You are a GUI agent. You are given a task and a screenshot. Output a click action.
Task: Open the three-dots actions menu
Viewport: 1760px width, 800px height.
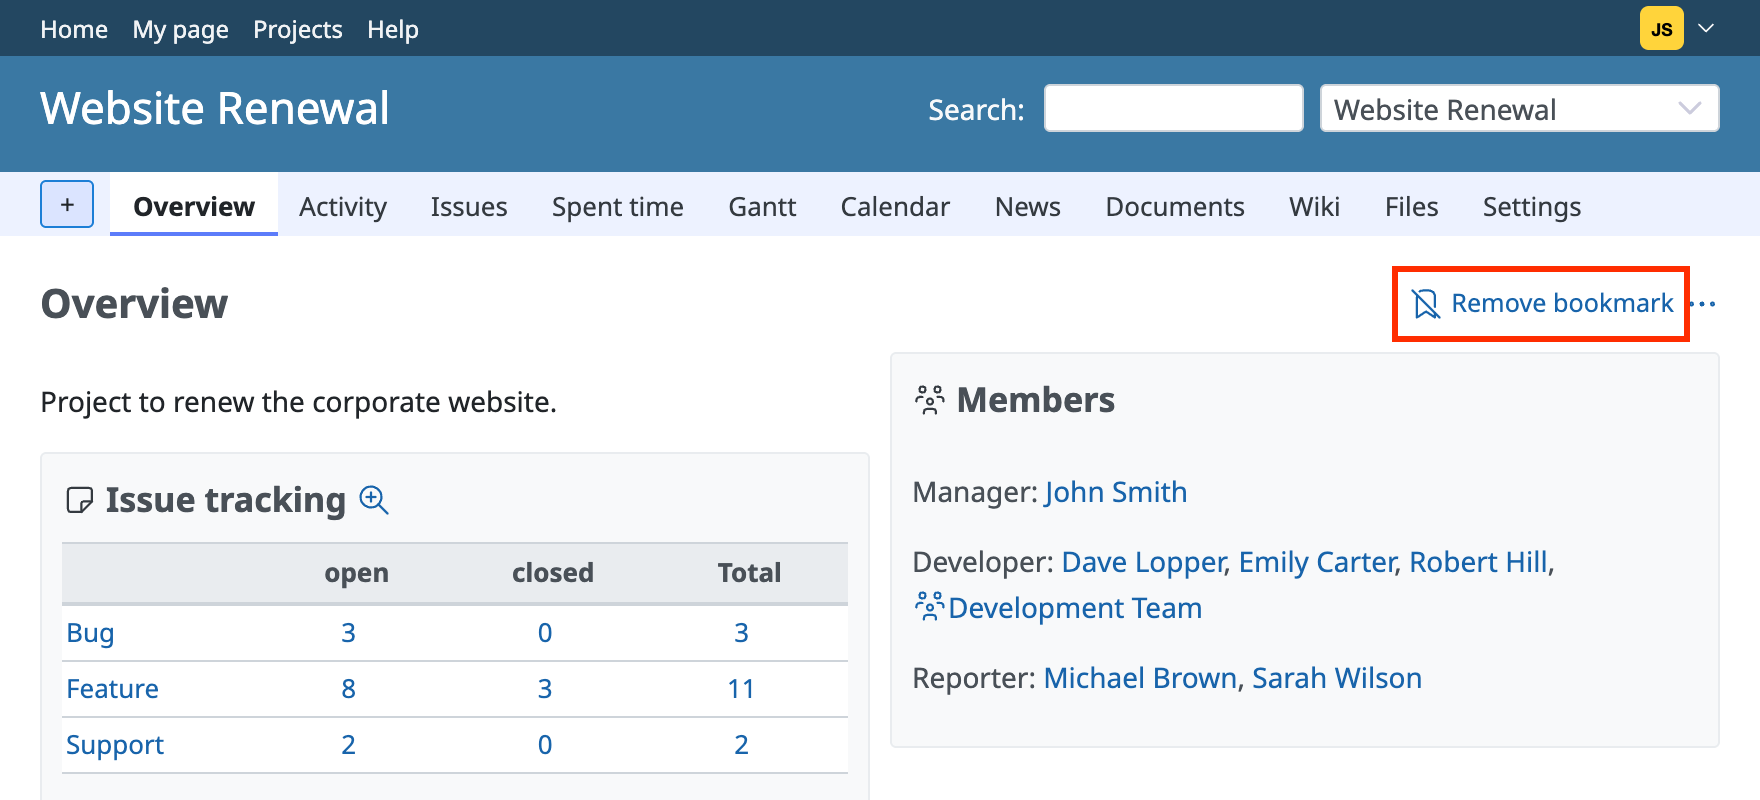point(1703,304)
